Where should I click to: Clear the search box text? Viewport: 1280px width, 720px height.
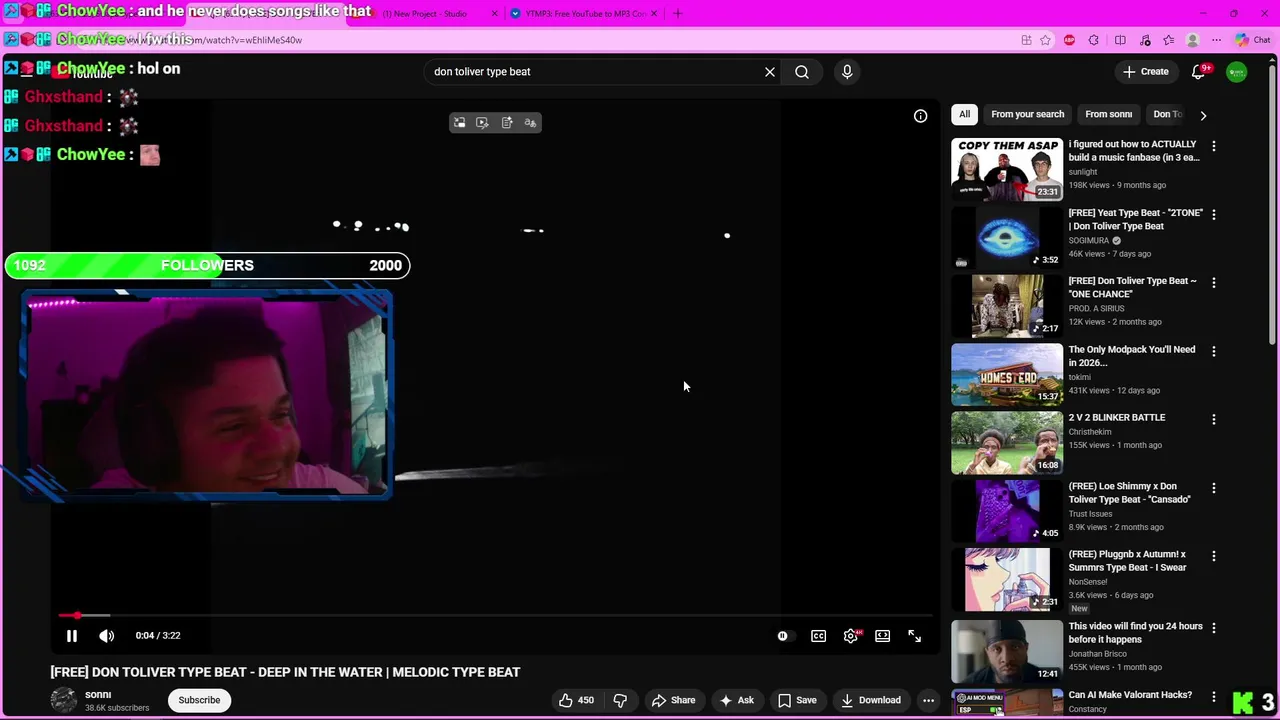tap(770, 72)
